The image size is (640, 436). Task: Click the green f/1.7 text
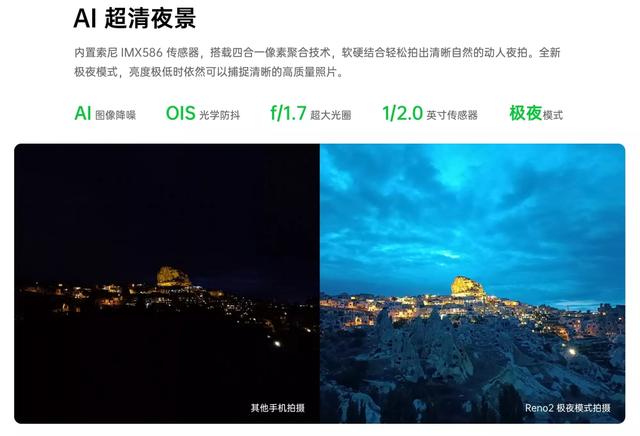click(x=288, y=113)
